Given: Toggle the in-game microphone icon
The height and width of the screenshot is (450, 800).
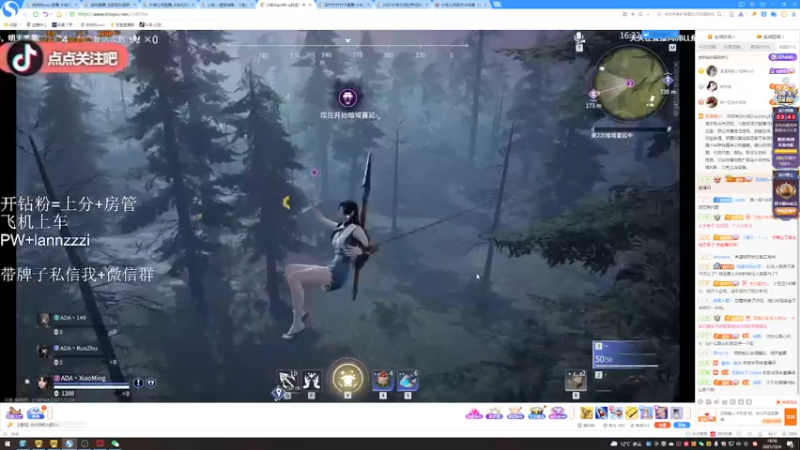Looking at the screenshot, I should click(x=579, y=37).
